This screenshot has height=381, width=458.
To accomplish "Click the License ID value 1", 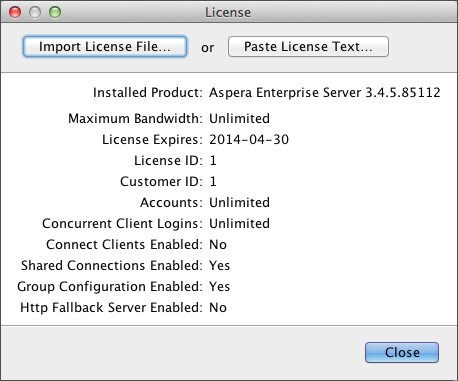I will (x=213, y=161).
